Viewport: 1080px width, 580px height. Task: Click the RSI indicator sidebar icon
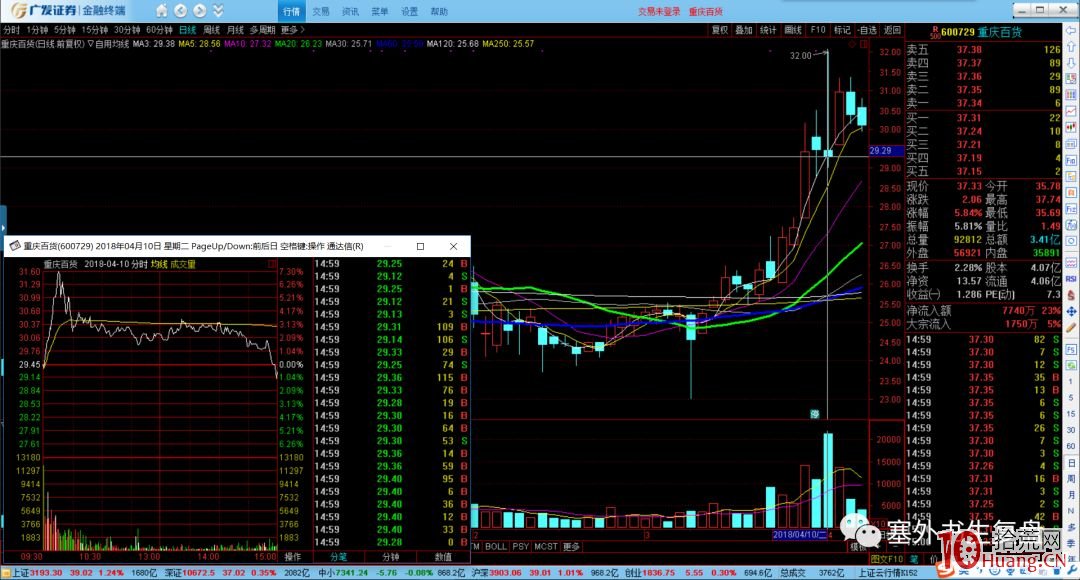point(1072,278)
